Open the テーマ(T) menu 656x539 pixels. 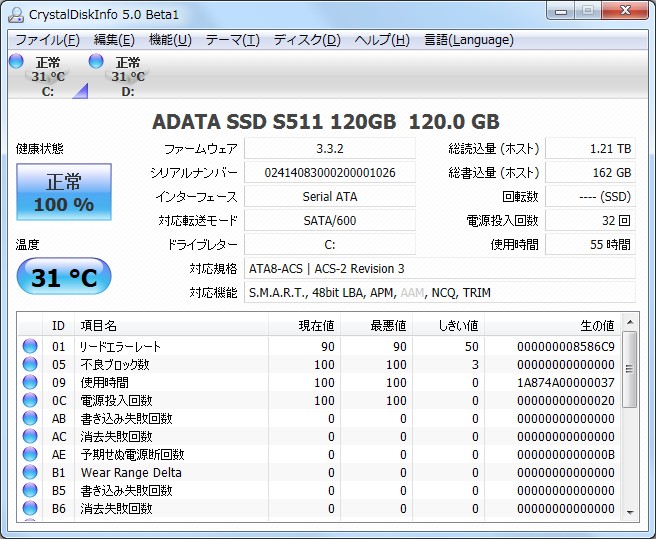(x=233, y=40)
